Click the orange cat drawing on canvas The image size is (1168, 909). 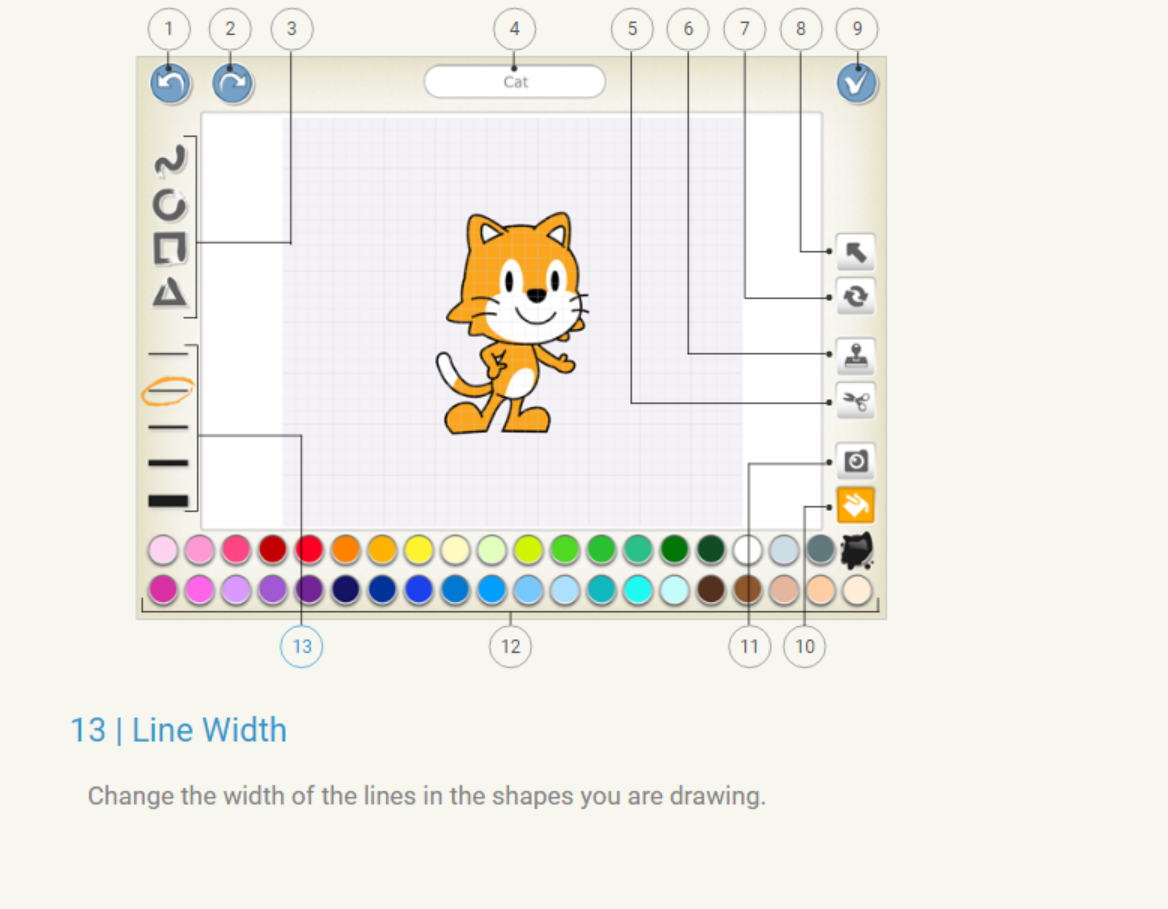(511, 324)
